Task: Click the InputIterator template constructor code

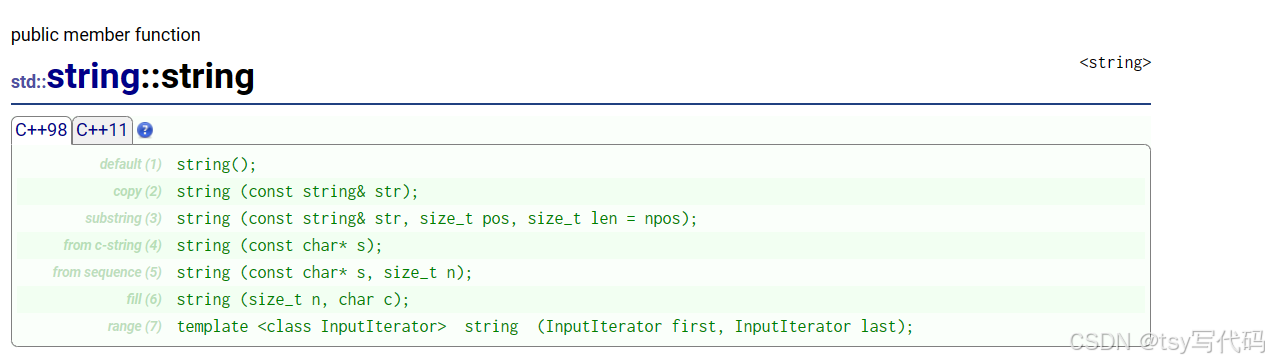Action: coord(545,326)
